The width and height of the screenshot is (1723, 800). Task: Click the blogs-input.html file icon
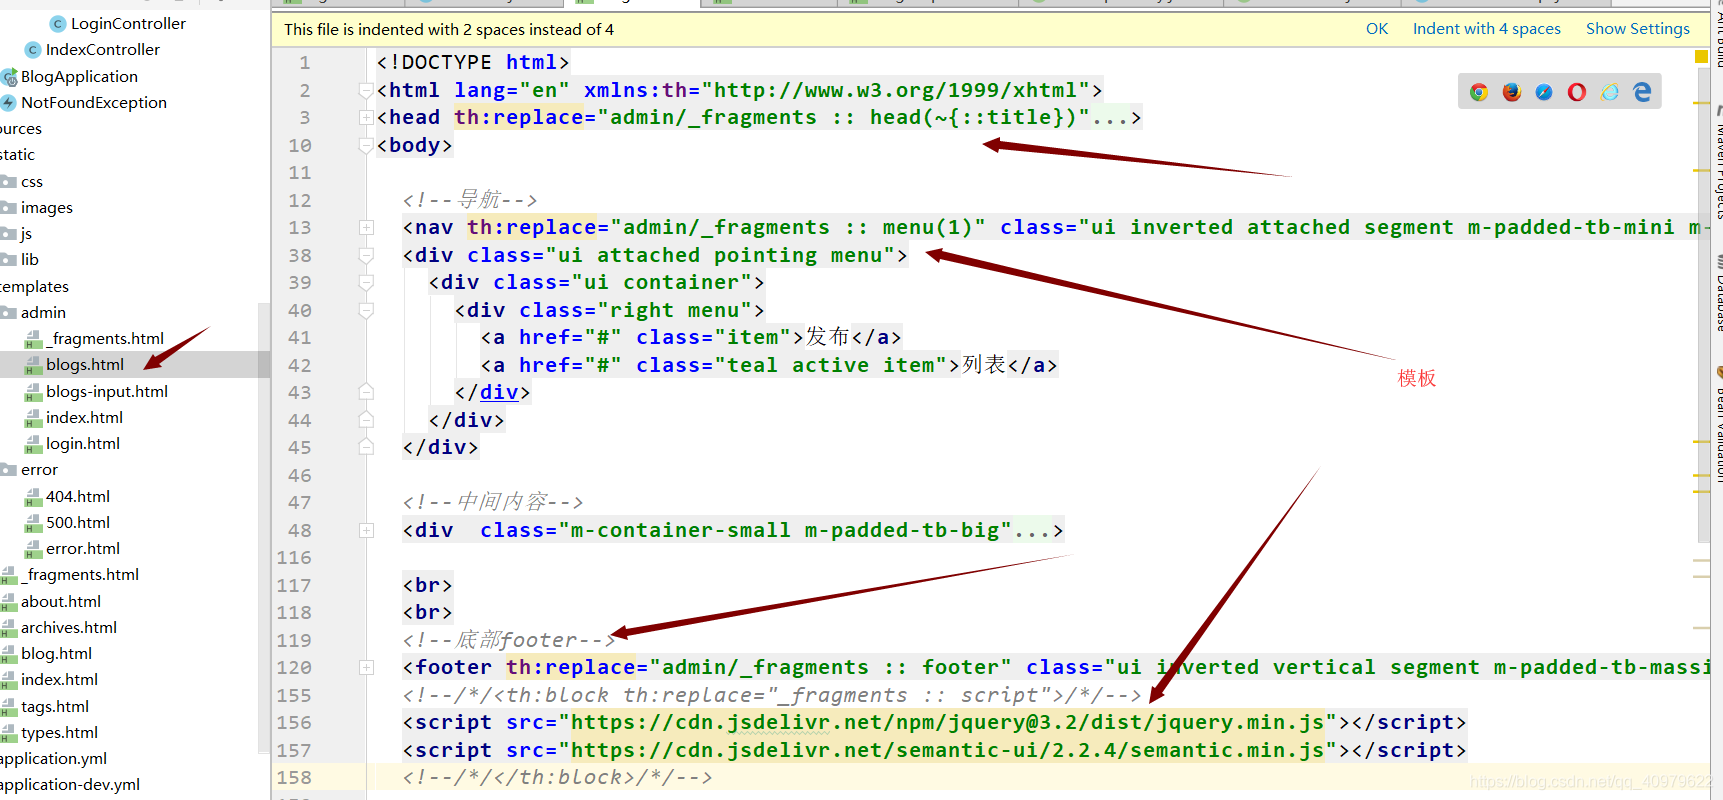[33, 392]
